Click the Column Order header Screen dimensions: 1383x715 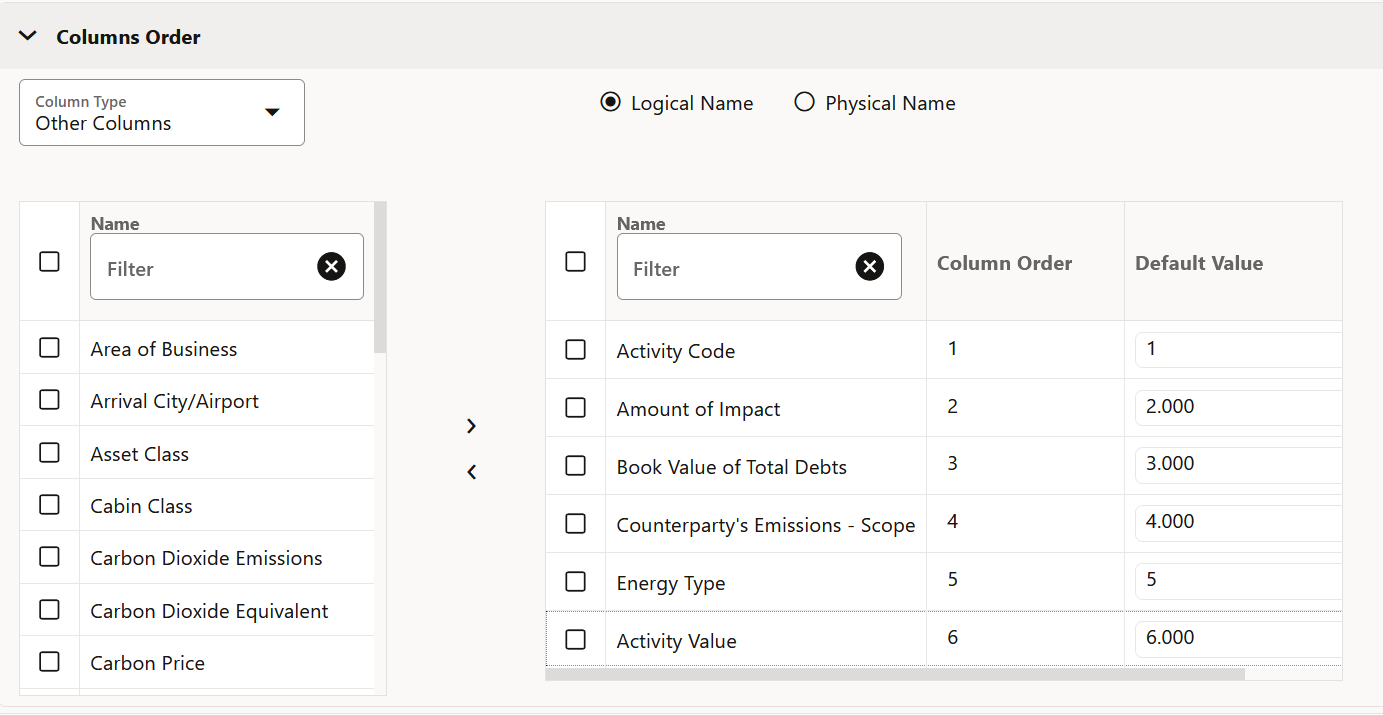pos(1004,263)
